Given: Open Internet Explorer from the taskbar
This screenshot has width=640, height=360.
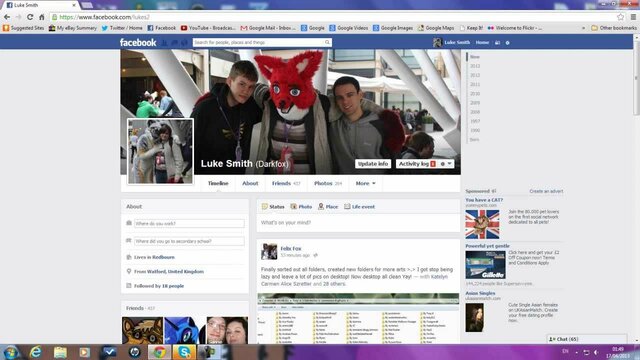Looking at the screenshot, I should [x=36, y=352].
